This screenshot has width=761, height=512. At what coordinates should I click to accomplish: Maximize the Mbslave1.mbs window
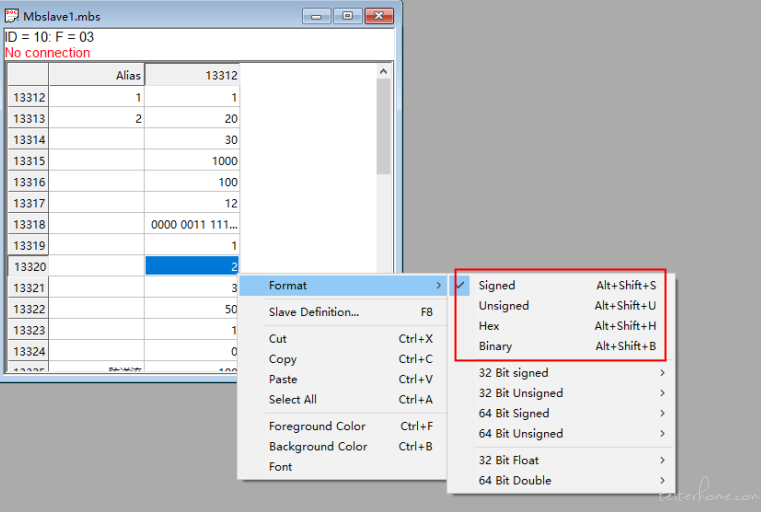347,16
